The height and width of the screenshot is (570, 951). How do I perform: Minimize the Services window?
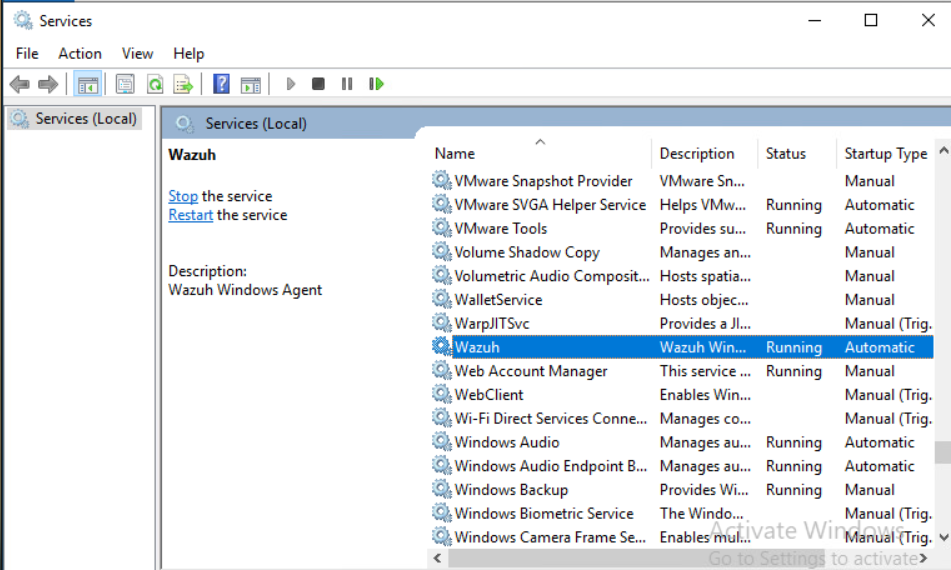(x=815, y=20)
